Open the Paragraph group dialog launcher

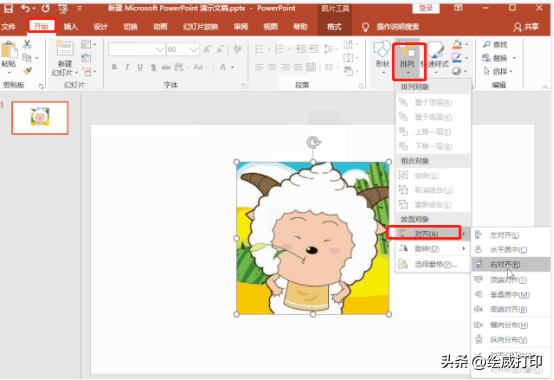pos(360,86)
